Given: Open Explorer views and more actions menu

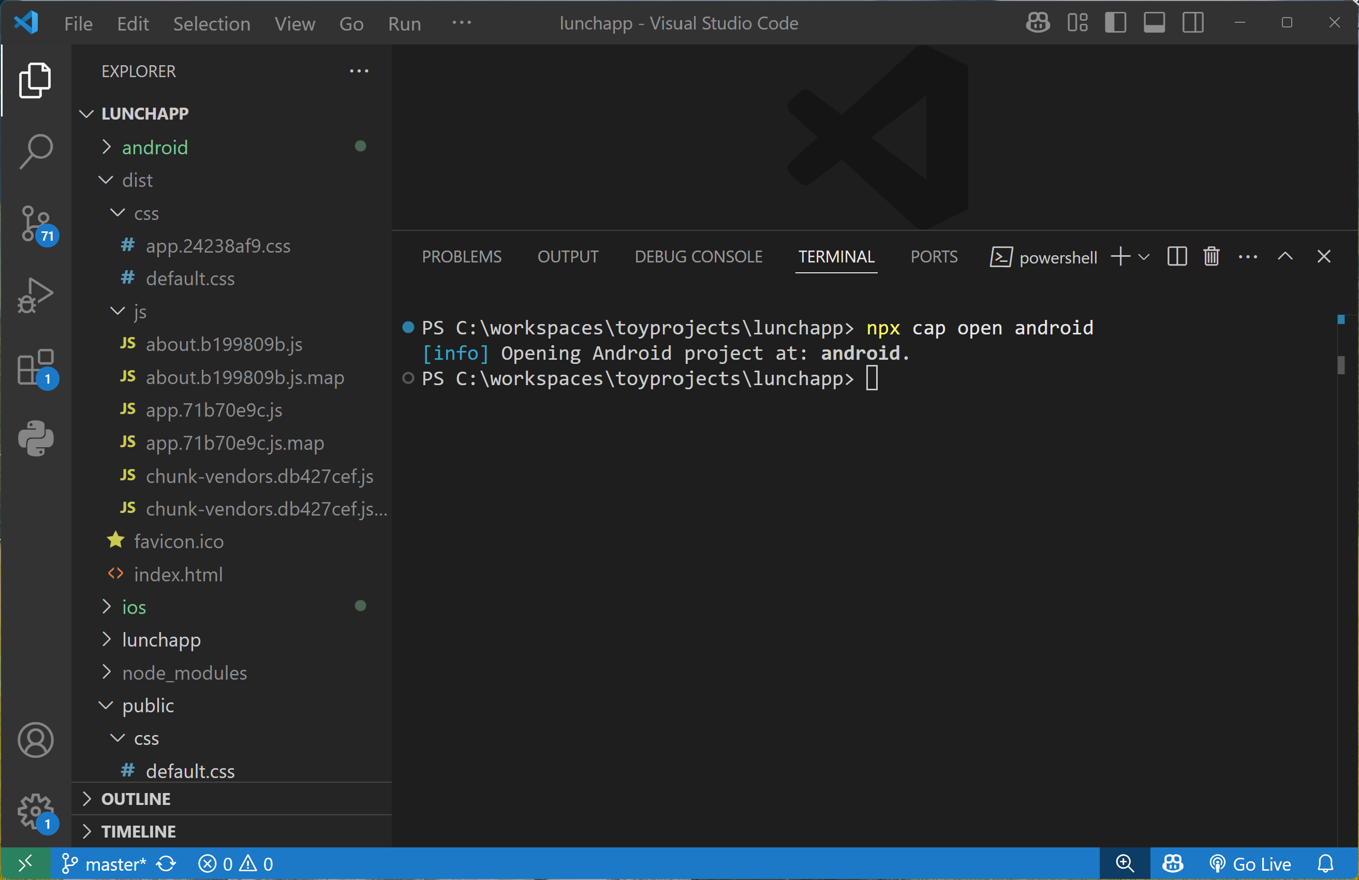Looking at the screenshot, I should (359, 71).
